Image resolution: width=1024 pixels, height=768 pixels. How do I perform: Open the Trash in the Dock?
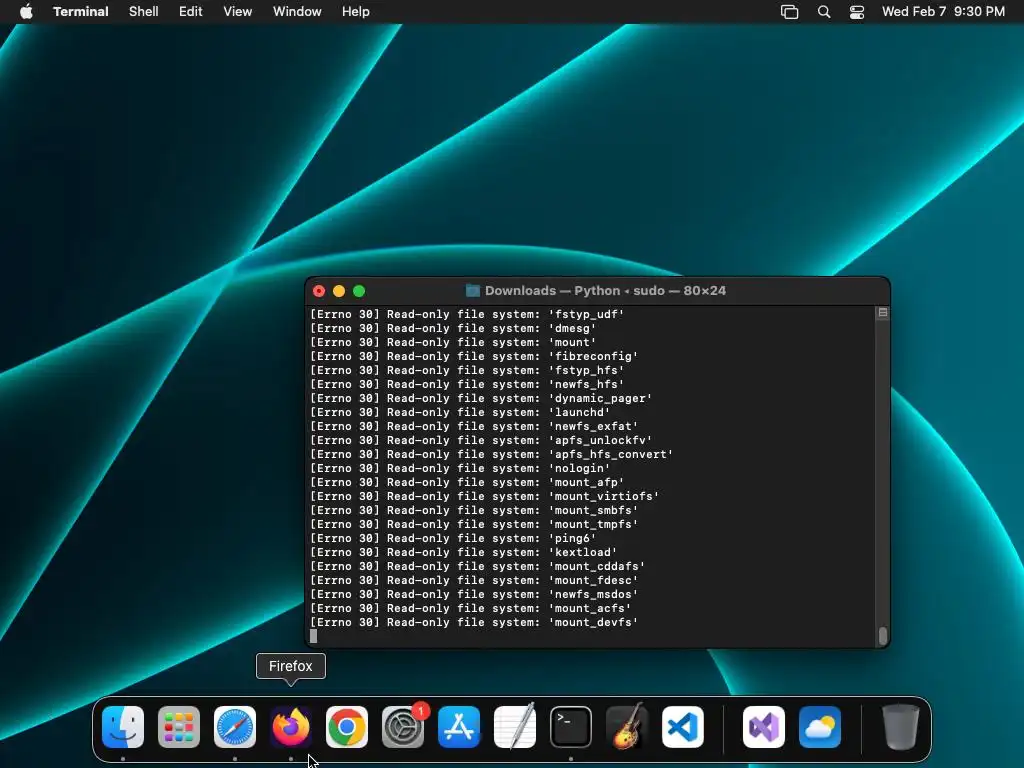(901, 727)
